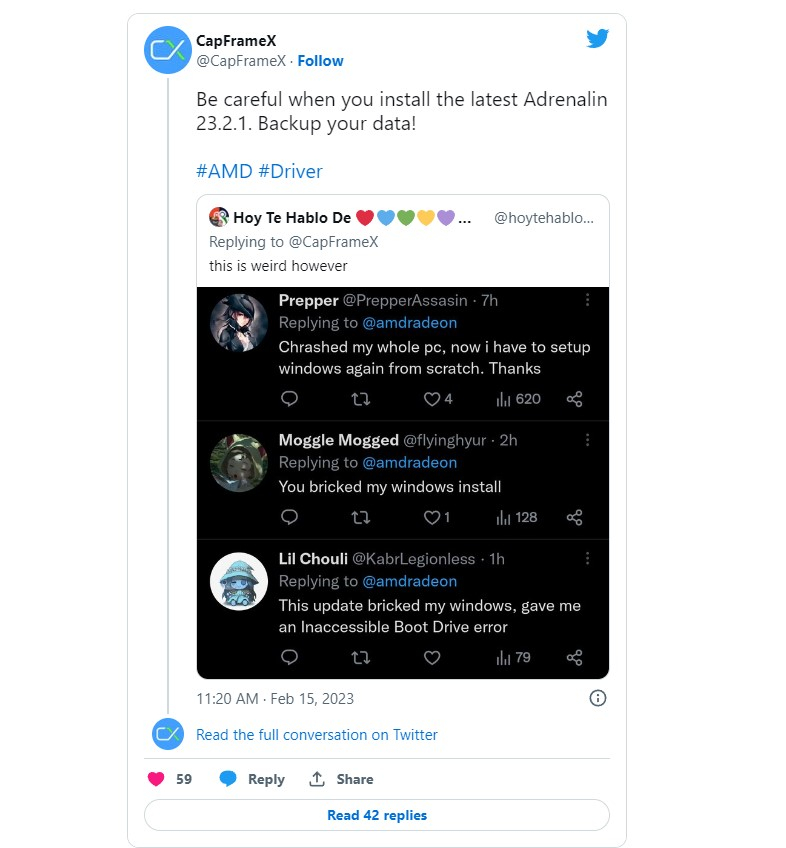Click reply bubble under Prepper's tweet
This screenshot has height=848, width=786.
(x=289, y=399)
